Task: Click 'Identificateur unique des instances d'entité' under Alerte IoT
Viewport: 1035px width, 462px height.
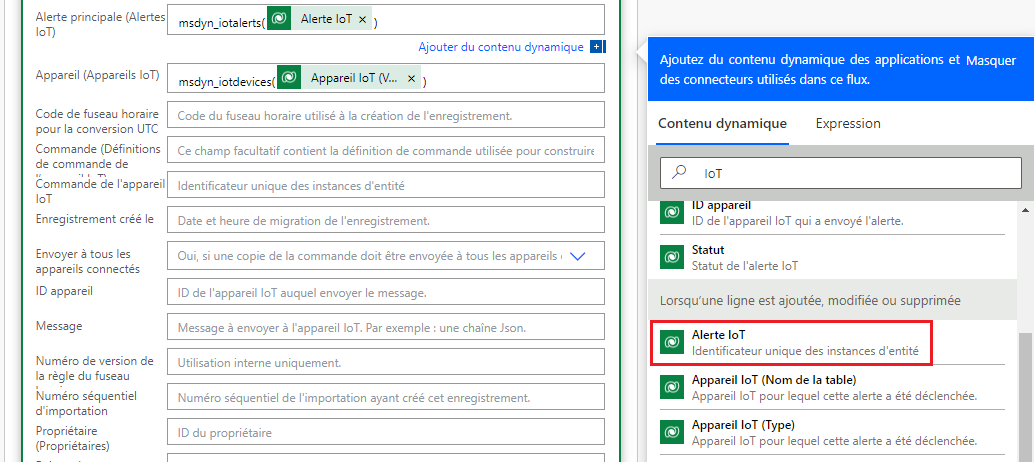Action: point(805,351)
